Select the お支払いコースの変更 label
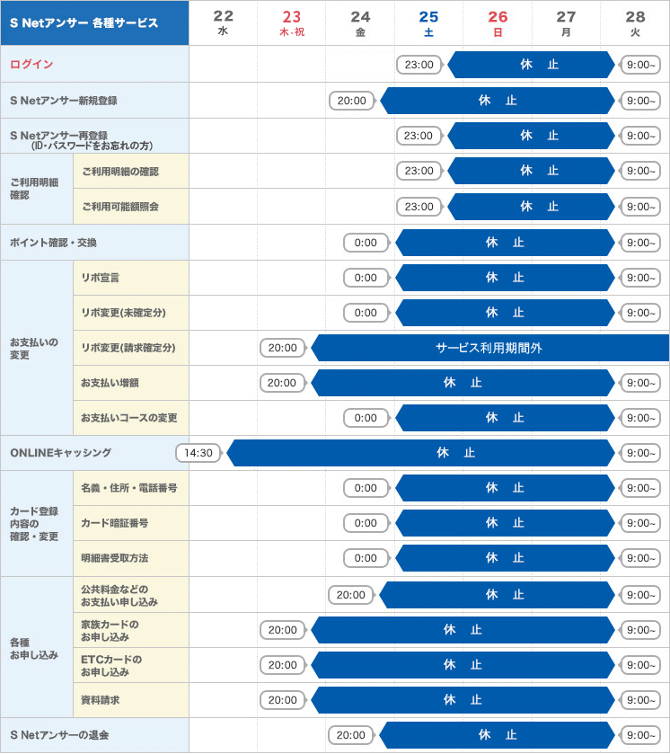Screen dimensions: 670x754 pyautogui.click(x=129, y=417)
